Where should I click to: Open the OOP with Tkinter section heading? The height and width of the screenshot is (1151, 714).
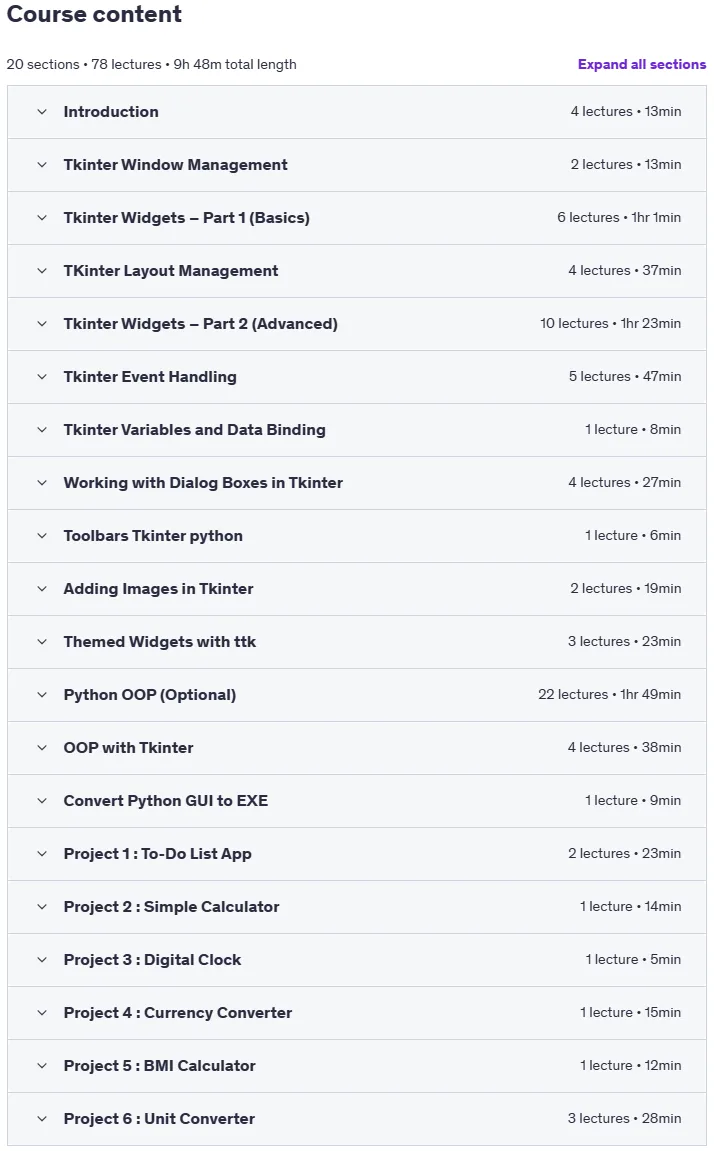[128, 748]
